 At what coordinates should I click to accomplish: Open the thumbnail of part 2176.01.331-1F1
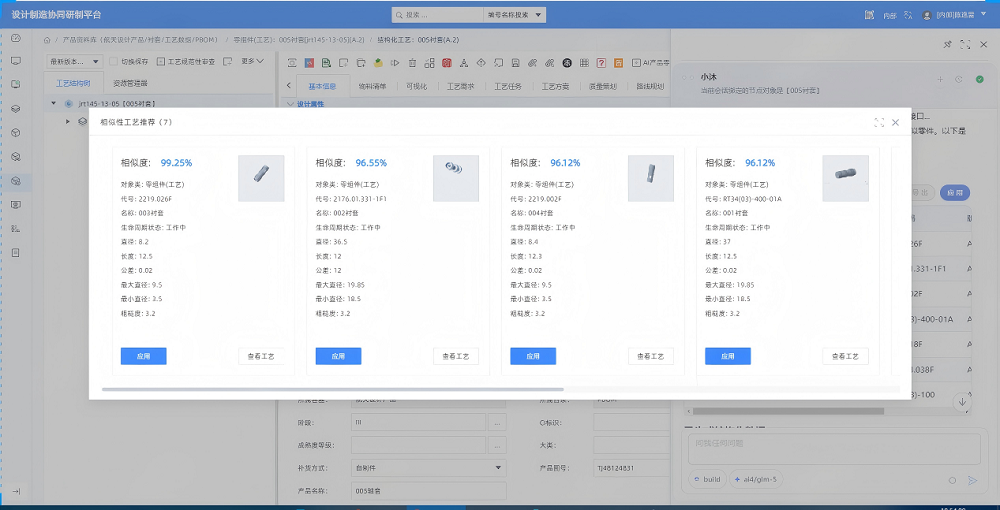coord(456,178)
